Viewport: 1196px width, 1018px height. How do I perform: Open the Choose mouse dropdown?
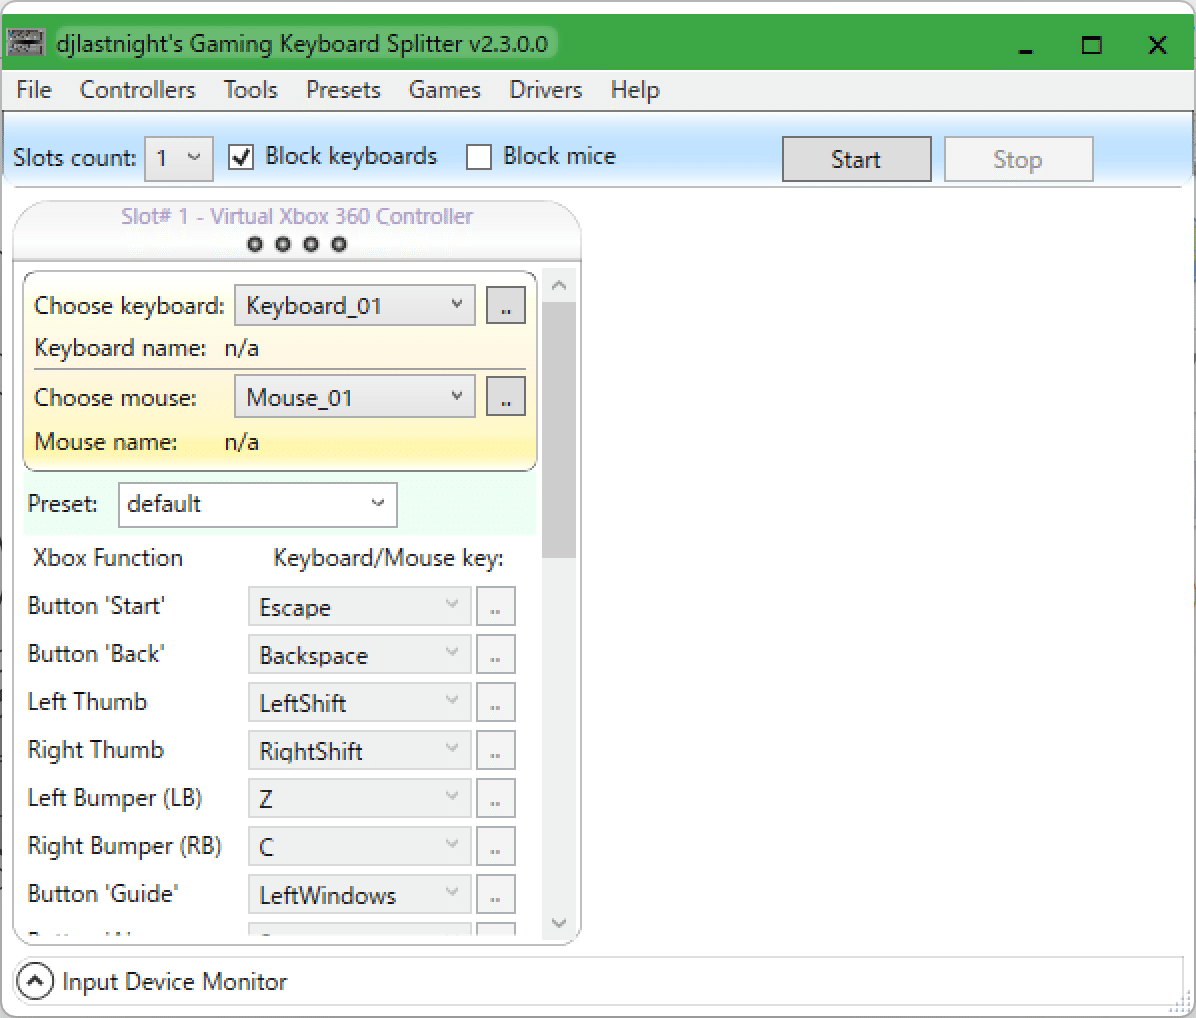point(355,397)
